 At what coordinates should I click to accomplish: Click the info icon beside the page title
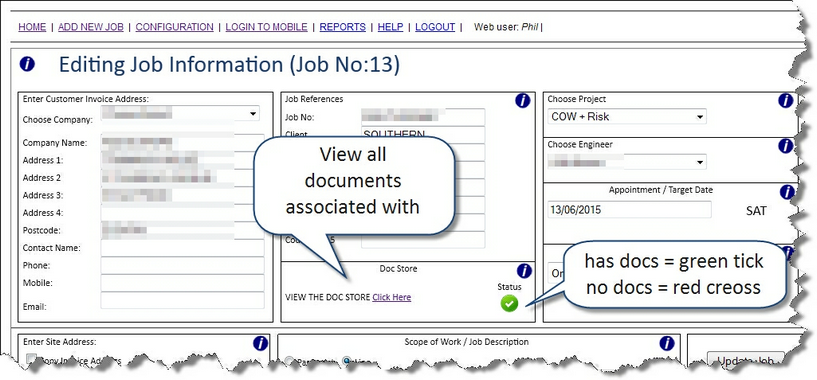click(27, 64)
